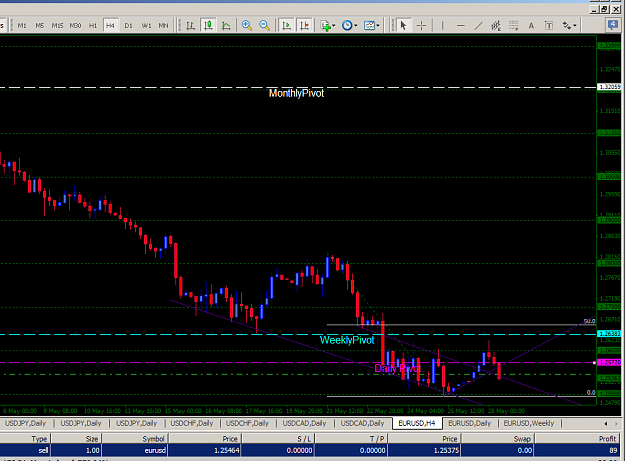Select the 'sell' order type cell

(x=25, y=450)
